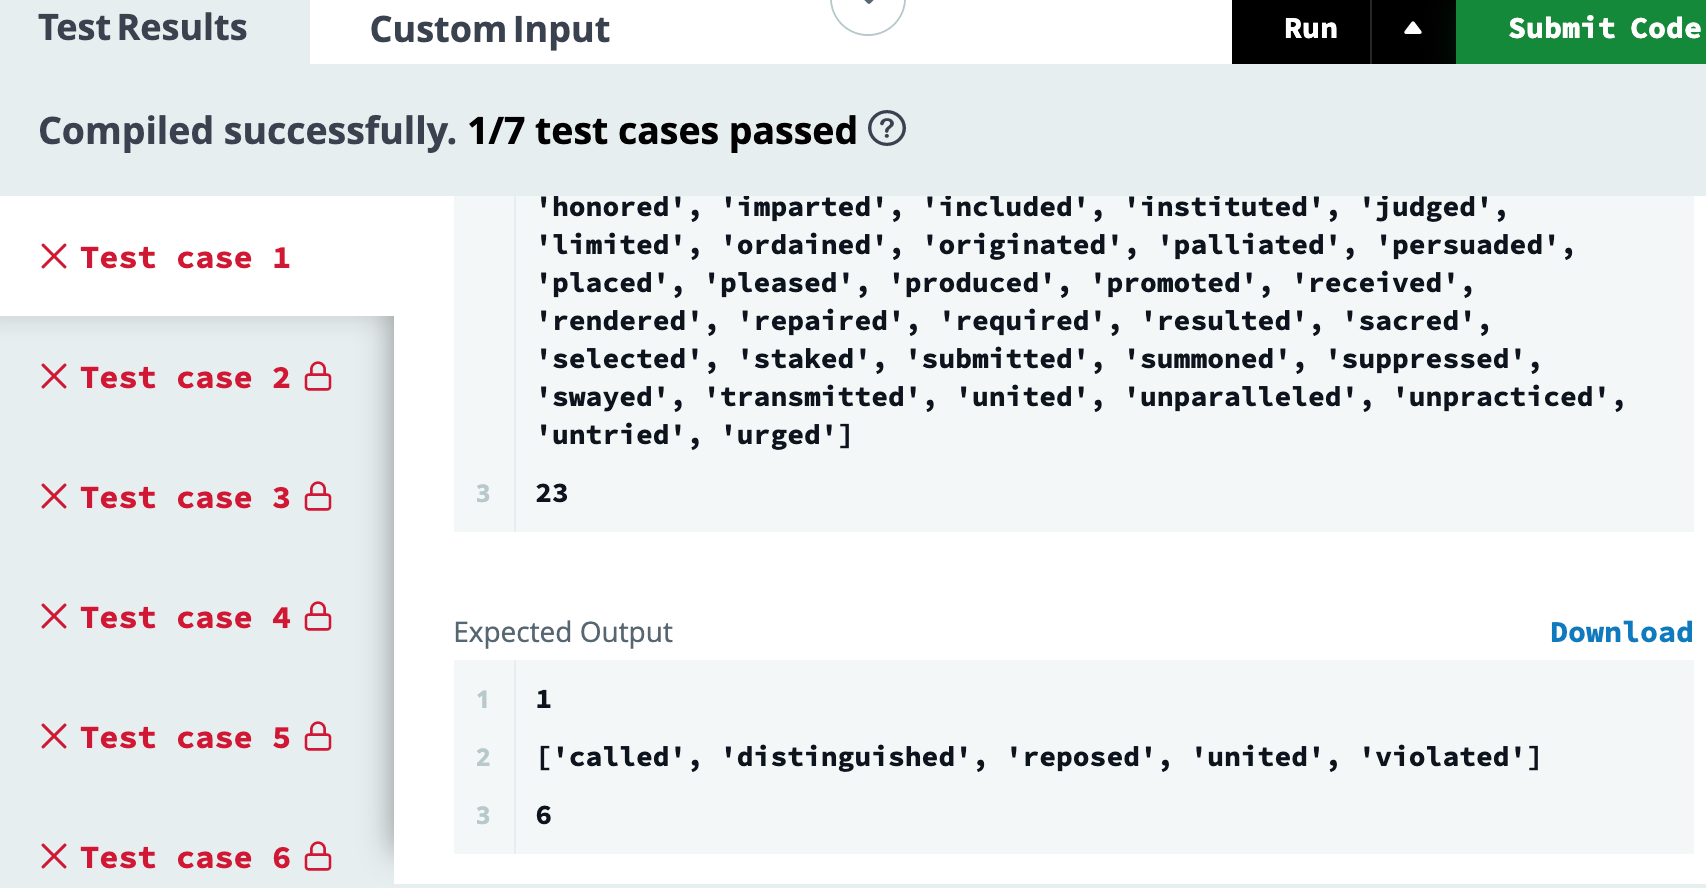
Task: Collapse the panel with top chevron circle
Action: pyautogui.click(x=868, y=10)
